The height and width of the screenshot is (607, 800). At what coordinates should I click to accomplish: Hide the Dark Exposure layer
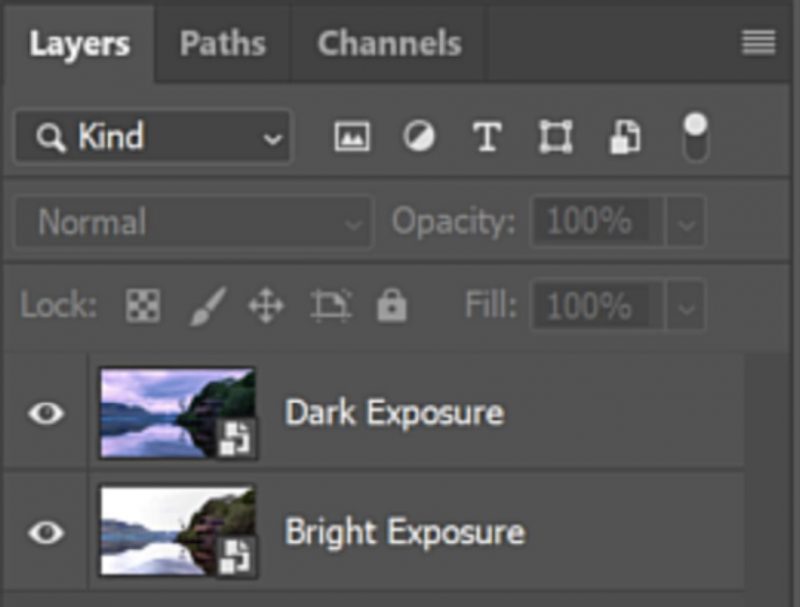pyautogui.click(x=46, y=413)
